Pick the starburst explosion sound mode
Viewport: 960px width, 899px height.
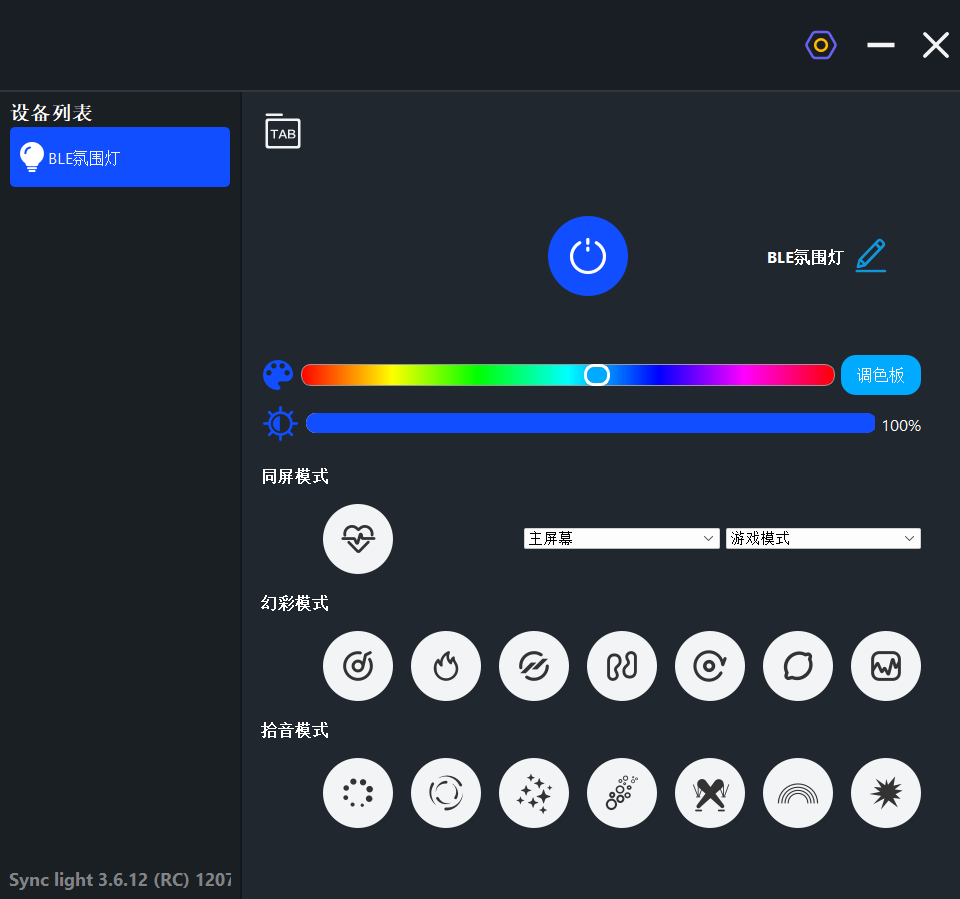(886, 794)
